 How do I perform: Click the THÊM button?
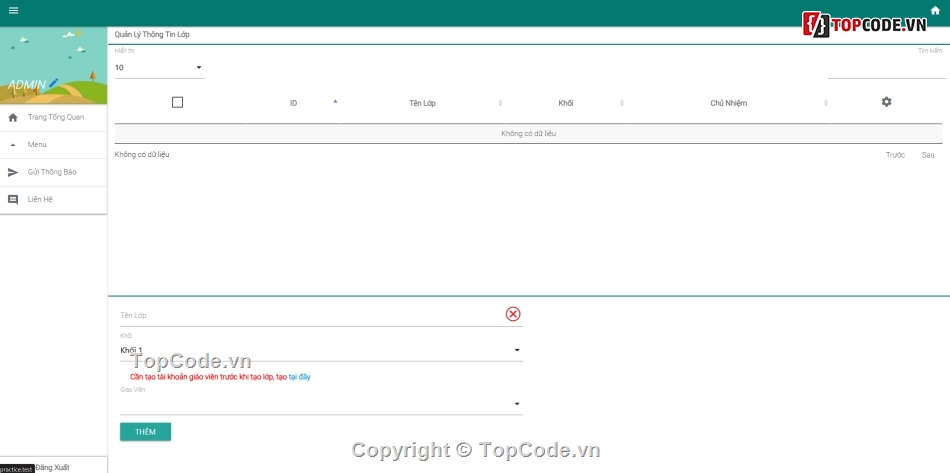tap(145, 432)
